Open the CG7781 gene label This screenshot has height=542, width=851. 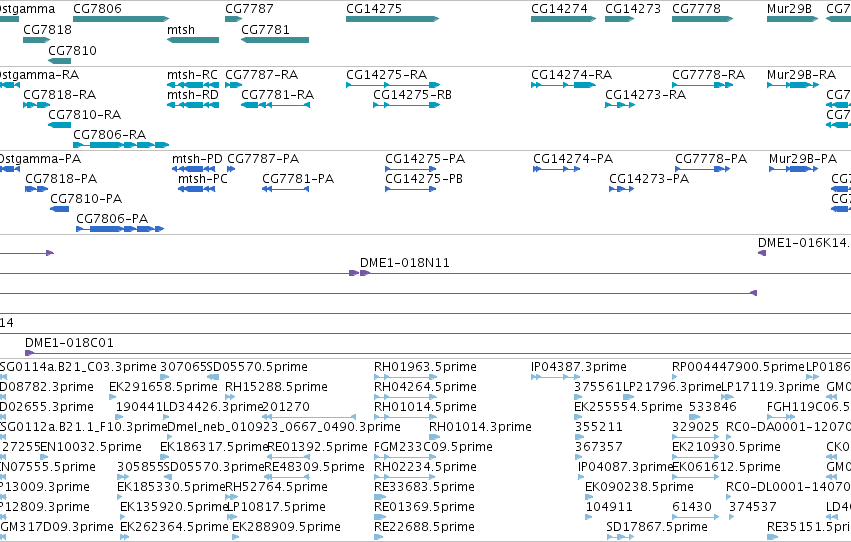tap(265, 30)
